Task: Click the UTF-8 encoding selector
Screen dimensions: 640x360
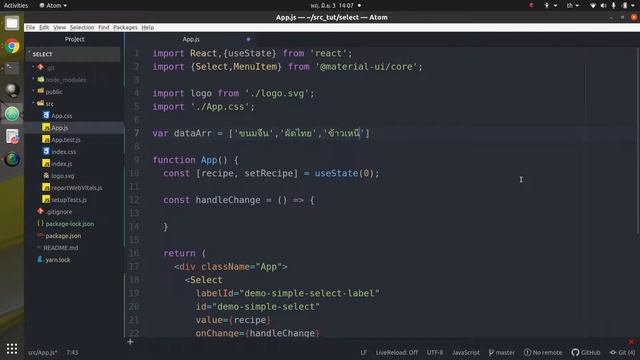Action: [435, 352]
